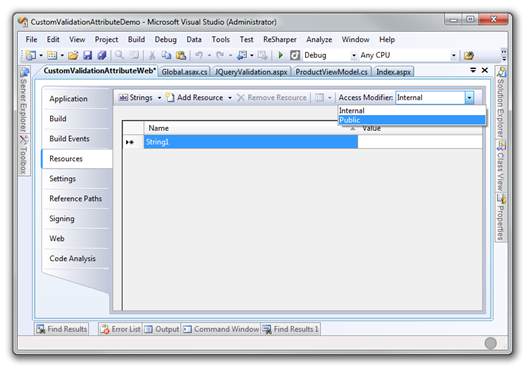The height and width of the screenshot is (370, 528).
Task: Switch to the Global.asax.cs tab
Action: point(184,72)
